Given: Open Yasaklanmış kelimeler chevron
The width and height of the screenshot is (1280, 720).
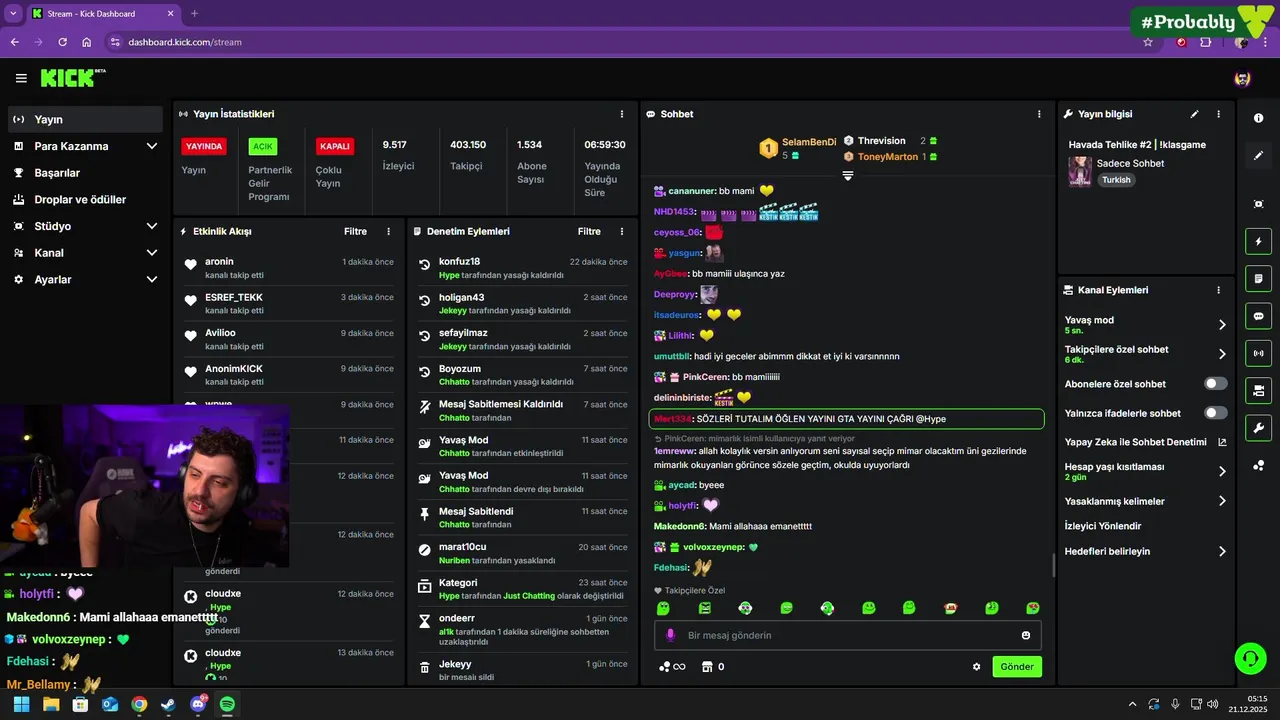Looking at the screenshot, I should [x=1222, y=501].
